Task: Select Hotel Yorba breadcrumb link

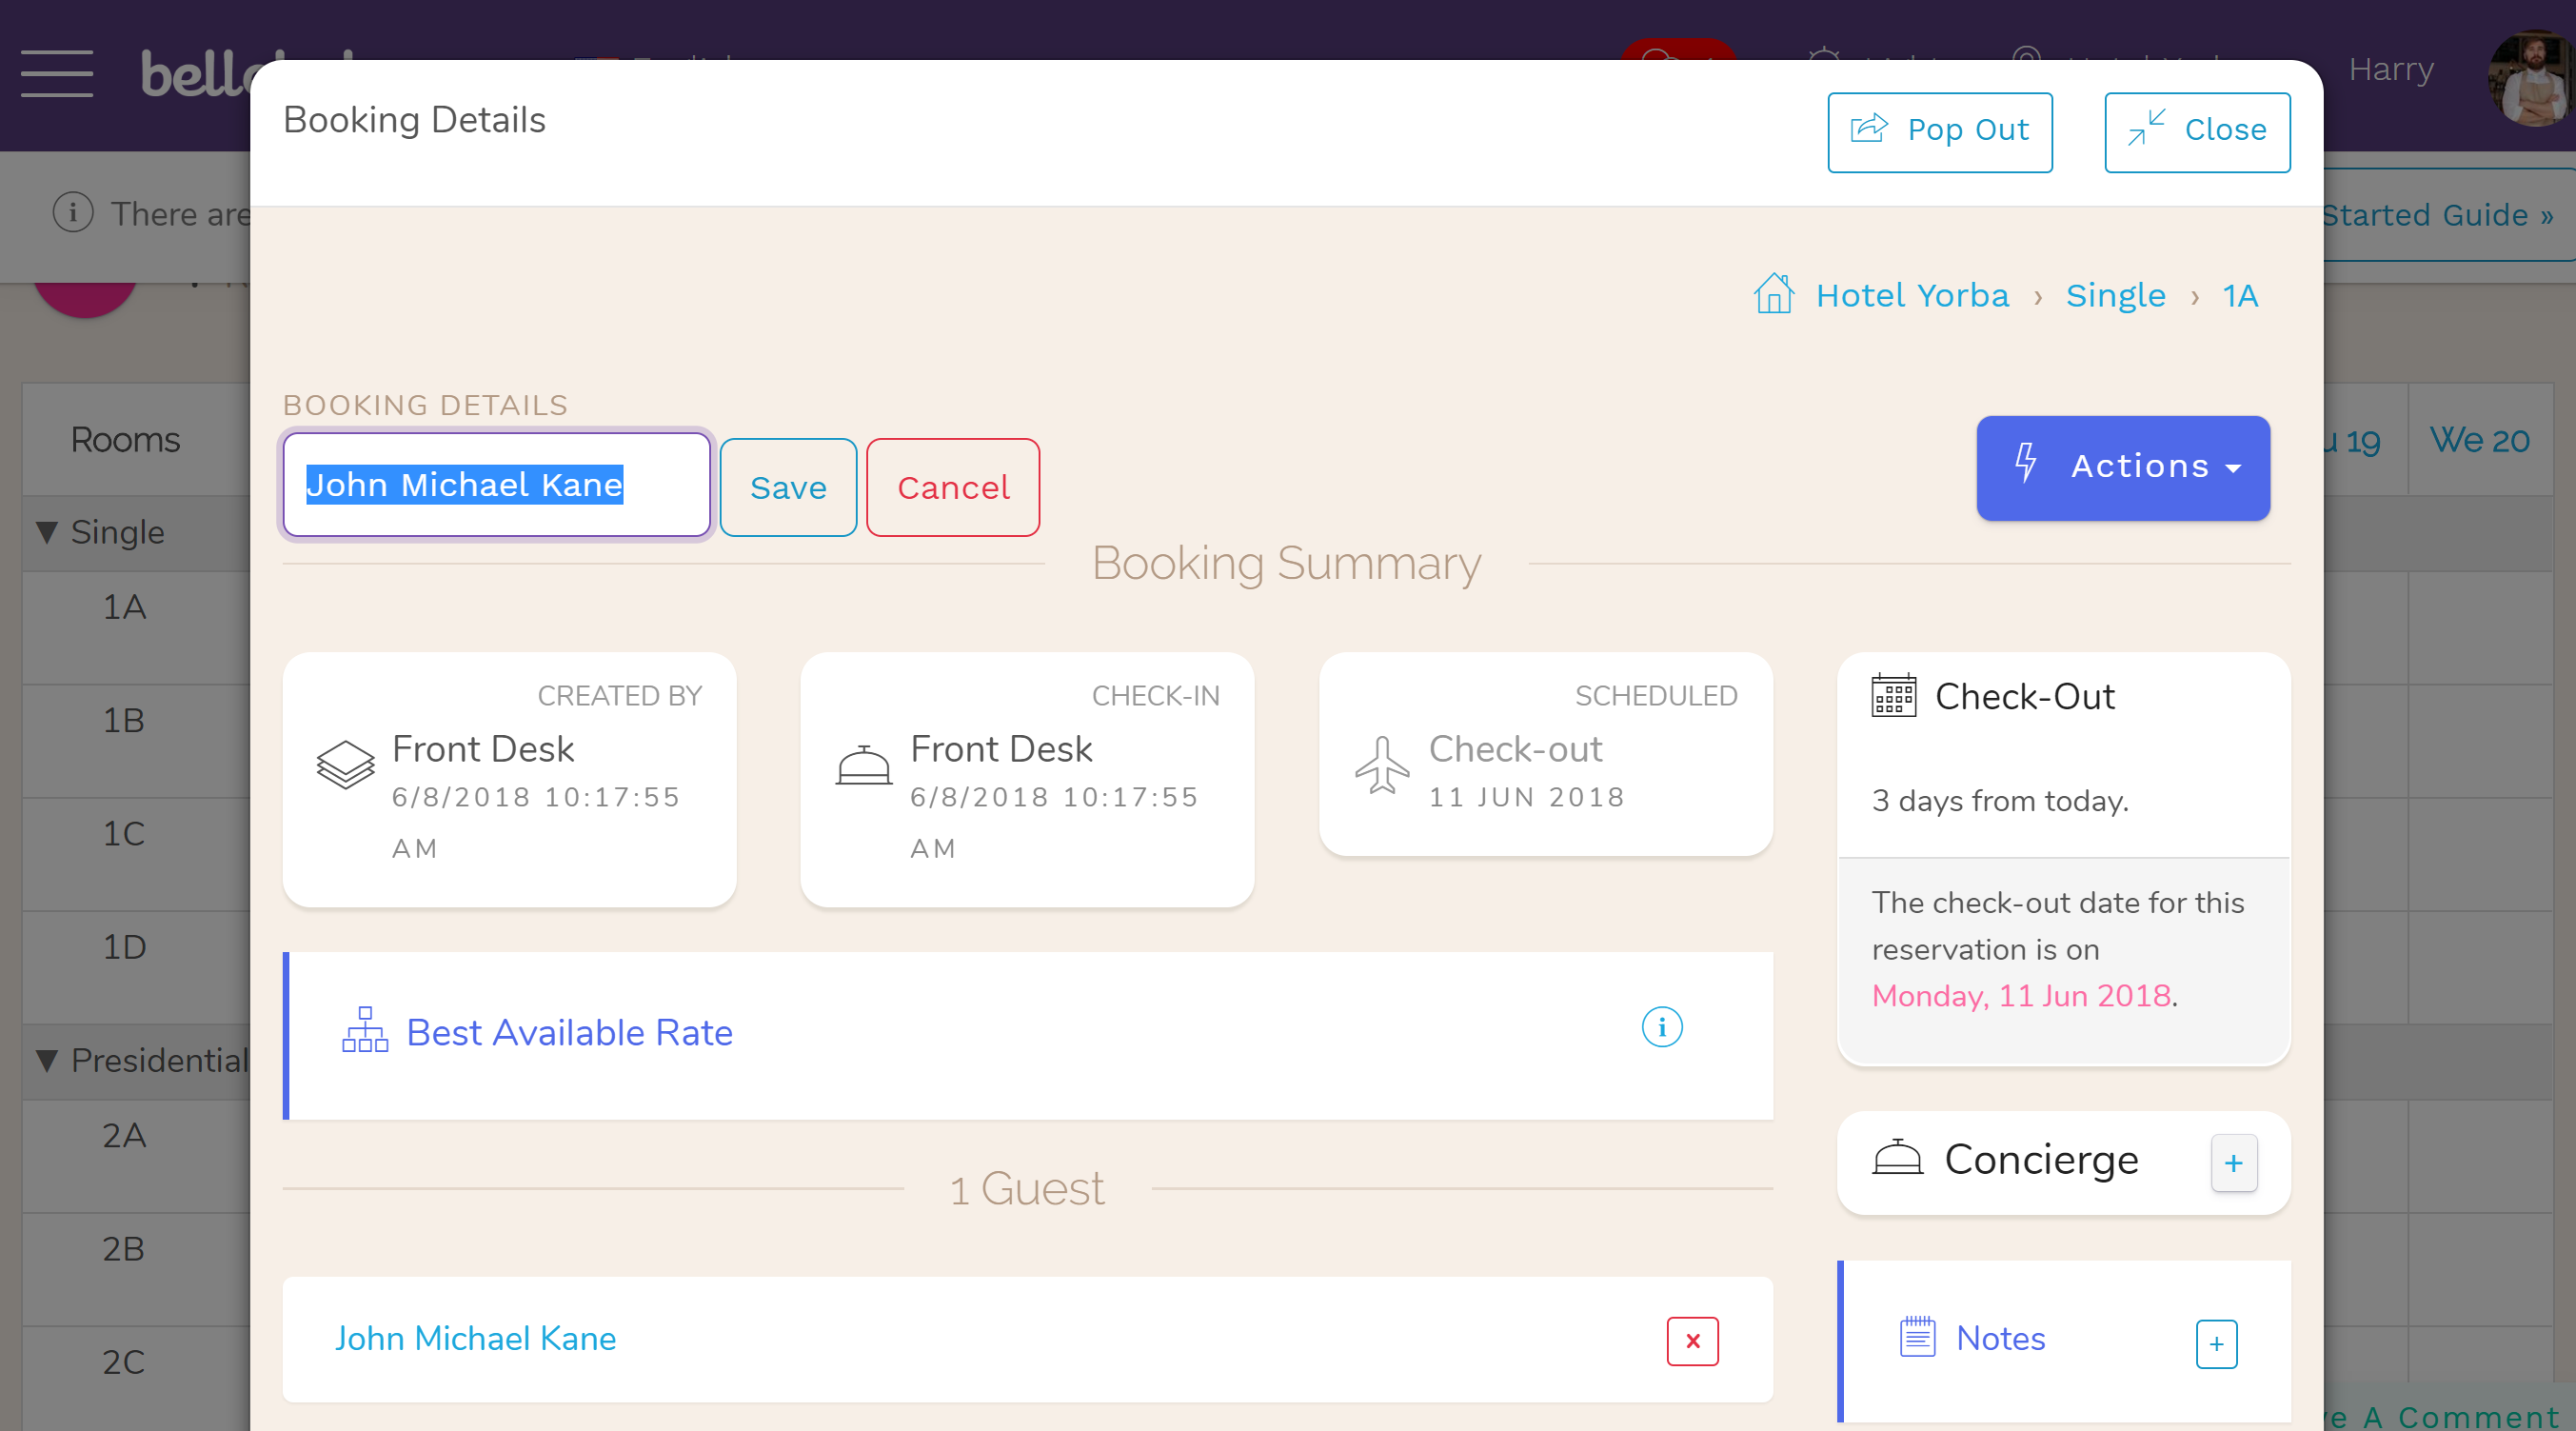Action: pyautogui.click(x=1912, y=292)
